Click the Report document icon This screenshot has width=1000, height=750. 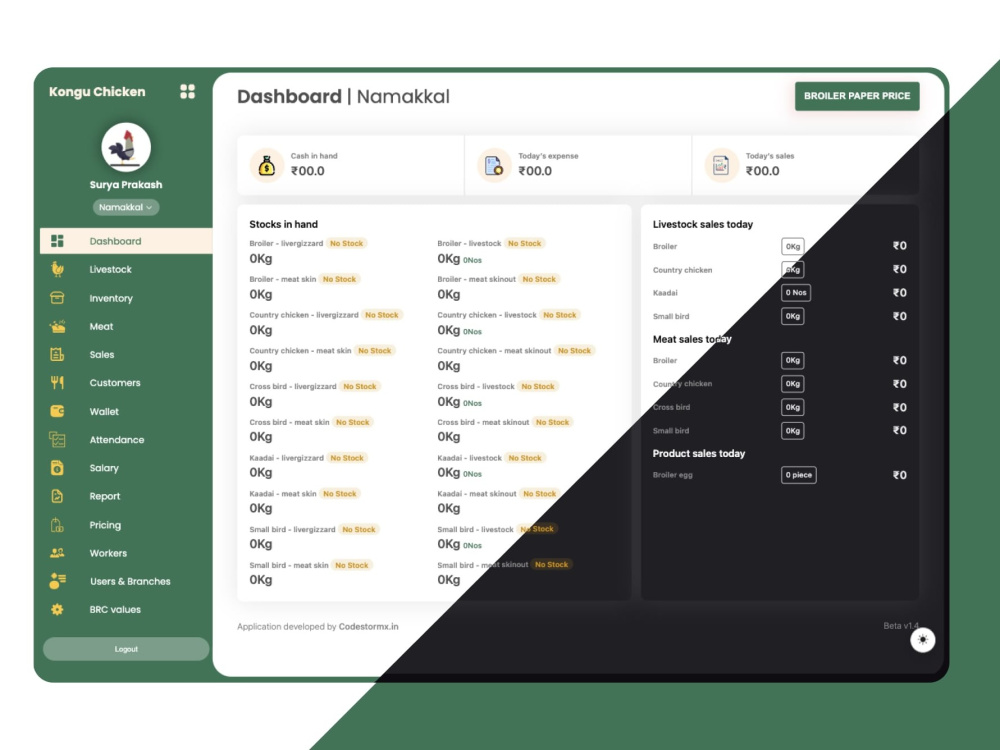coord(57,496)
